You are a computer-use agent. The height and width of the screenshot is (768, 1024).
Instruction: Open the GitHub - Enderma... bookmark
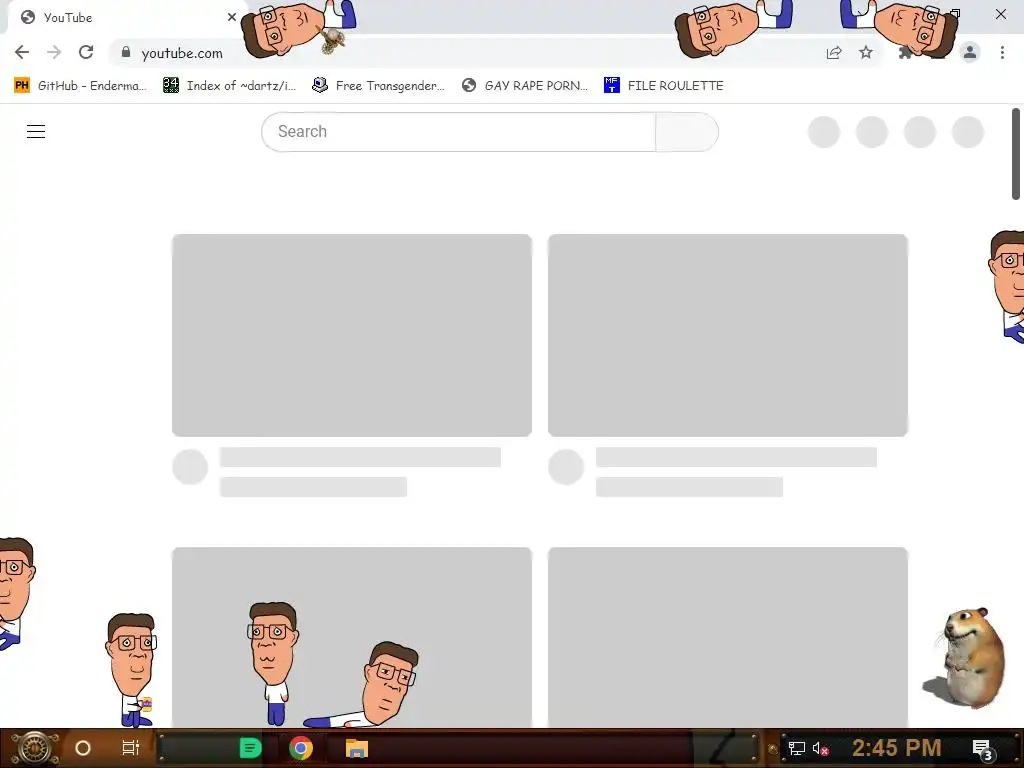click(x=80, y=86)
